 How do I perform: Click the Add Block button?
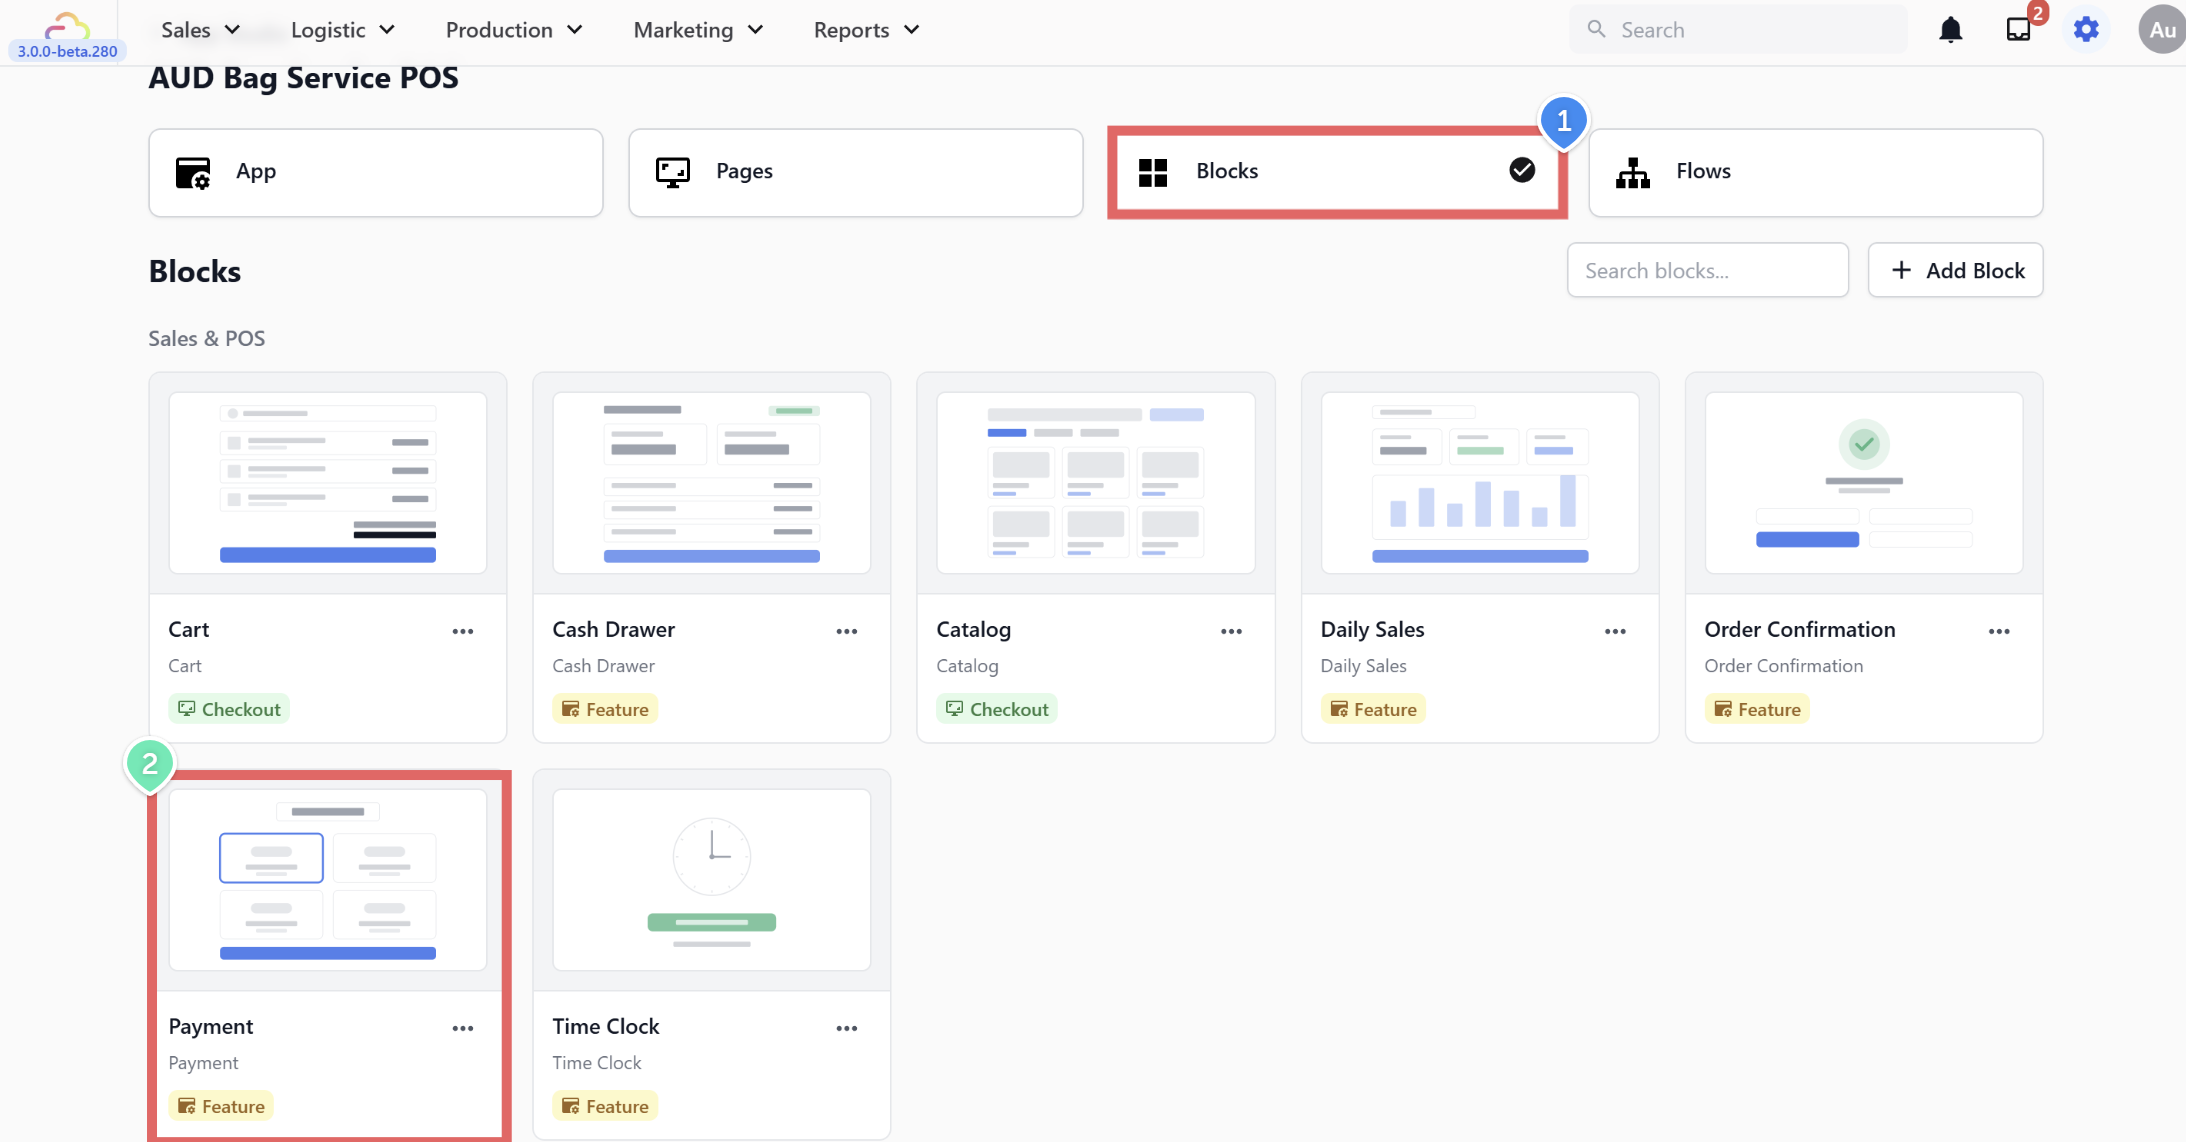pos(1955,270)
